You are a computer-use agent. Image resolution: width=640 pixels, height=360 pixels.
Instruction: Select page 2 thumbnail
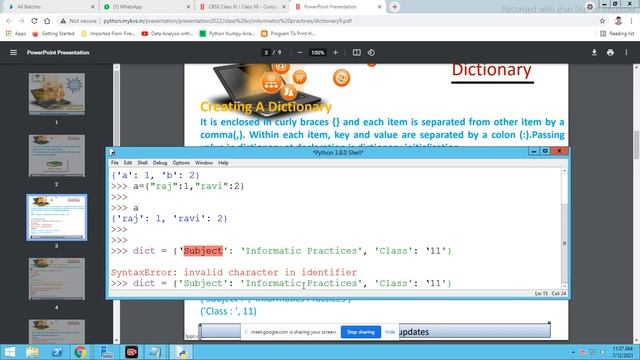pos(57,156)
